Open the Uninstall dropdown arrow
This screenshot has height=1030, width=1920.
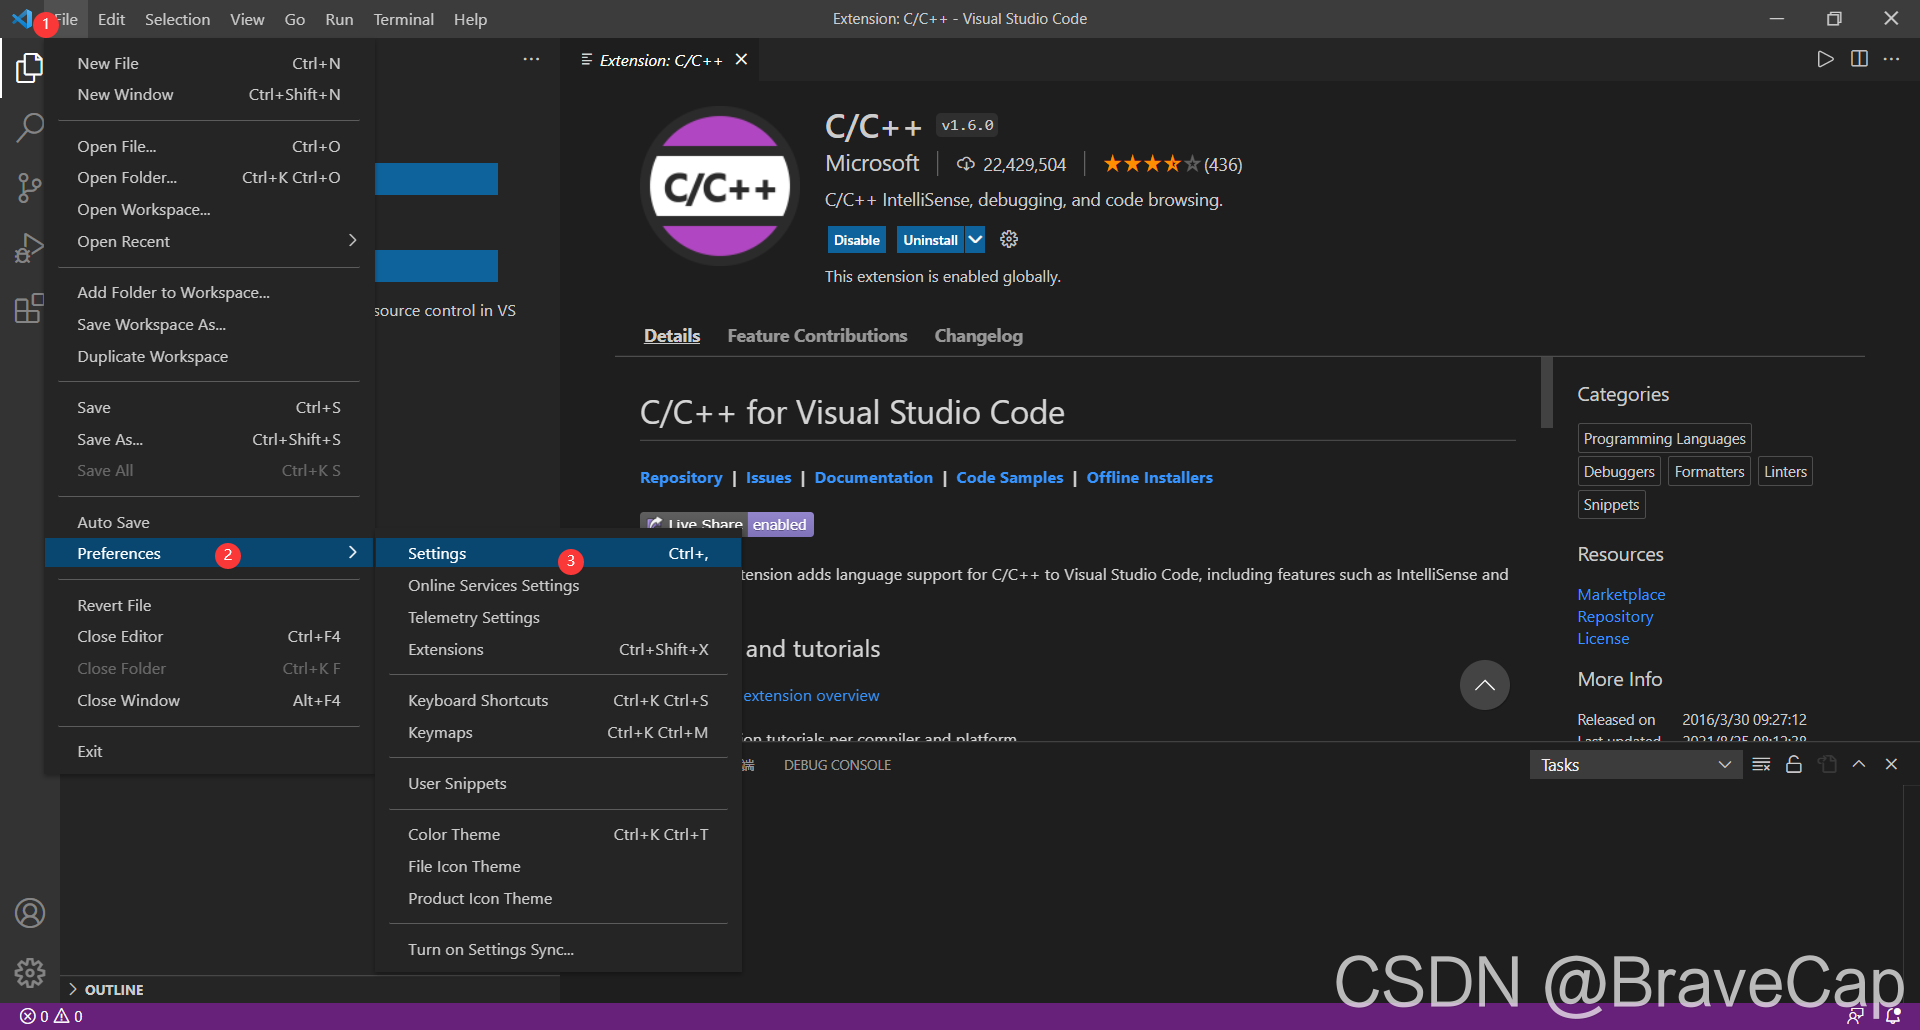975,240
